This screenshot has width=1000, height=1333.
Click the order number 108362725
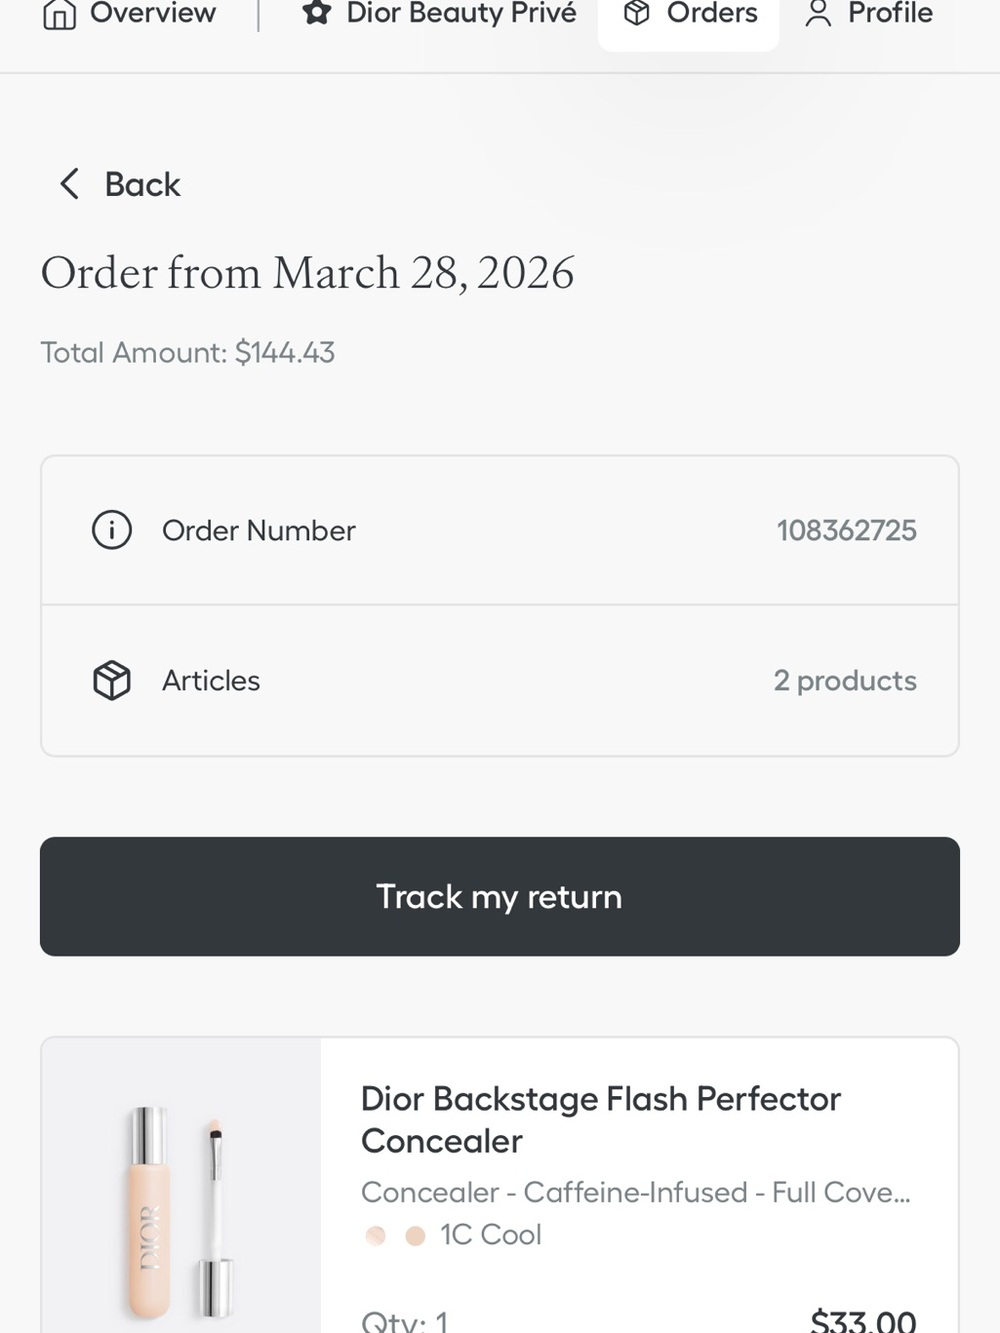pyautogui.click(x=847, y=530)
